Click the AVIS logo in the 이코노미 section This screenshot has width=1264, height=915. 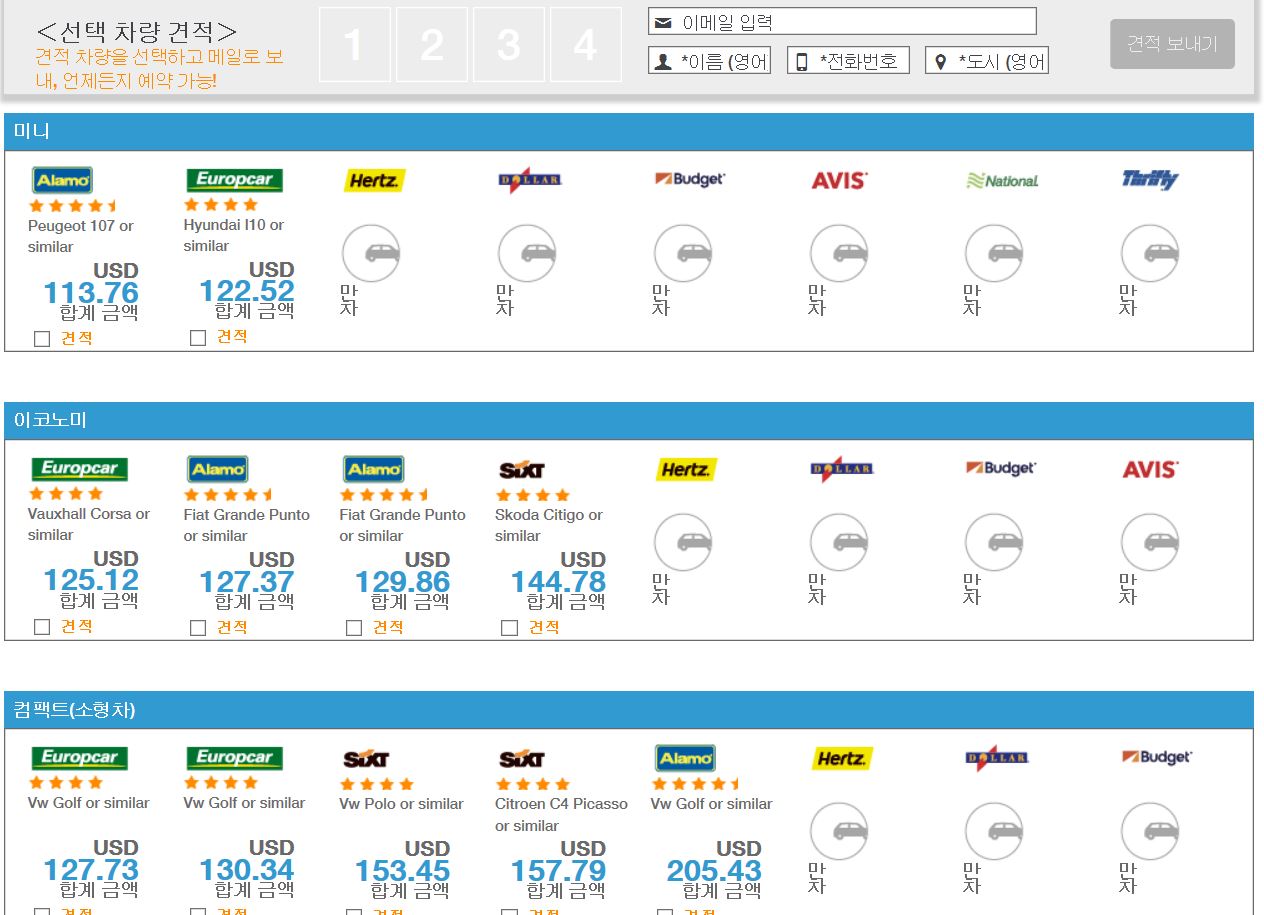click(x=1150, y=469)
